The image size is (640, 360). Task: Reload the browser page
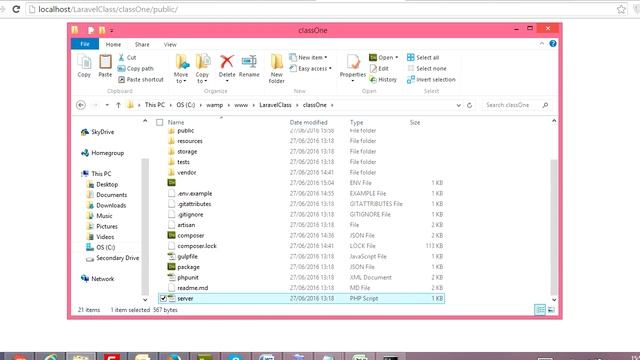16,9
